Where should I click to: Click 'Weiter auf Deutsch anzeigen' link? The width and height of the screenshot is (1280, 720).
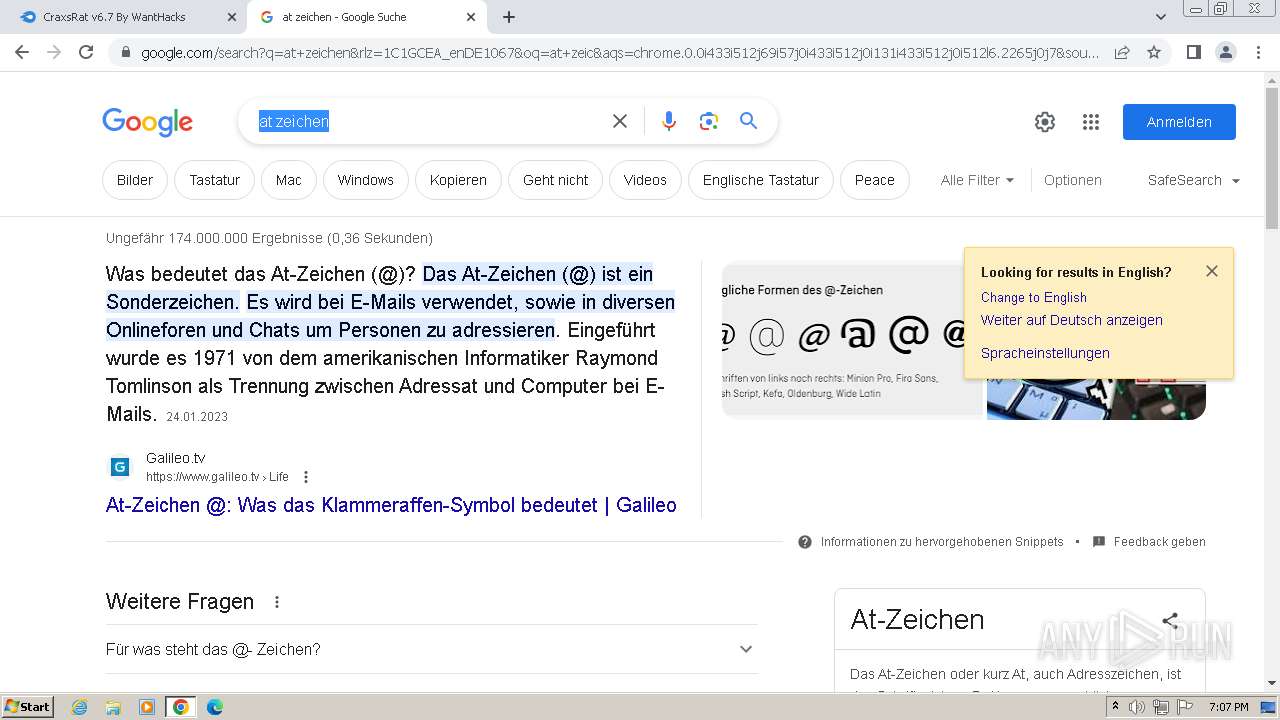click(1072, 320)
